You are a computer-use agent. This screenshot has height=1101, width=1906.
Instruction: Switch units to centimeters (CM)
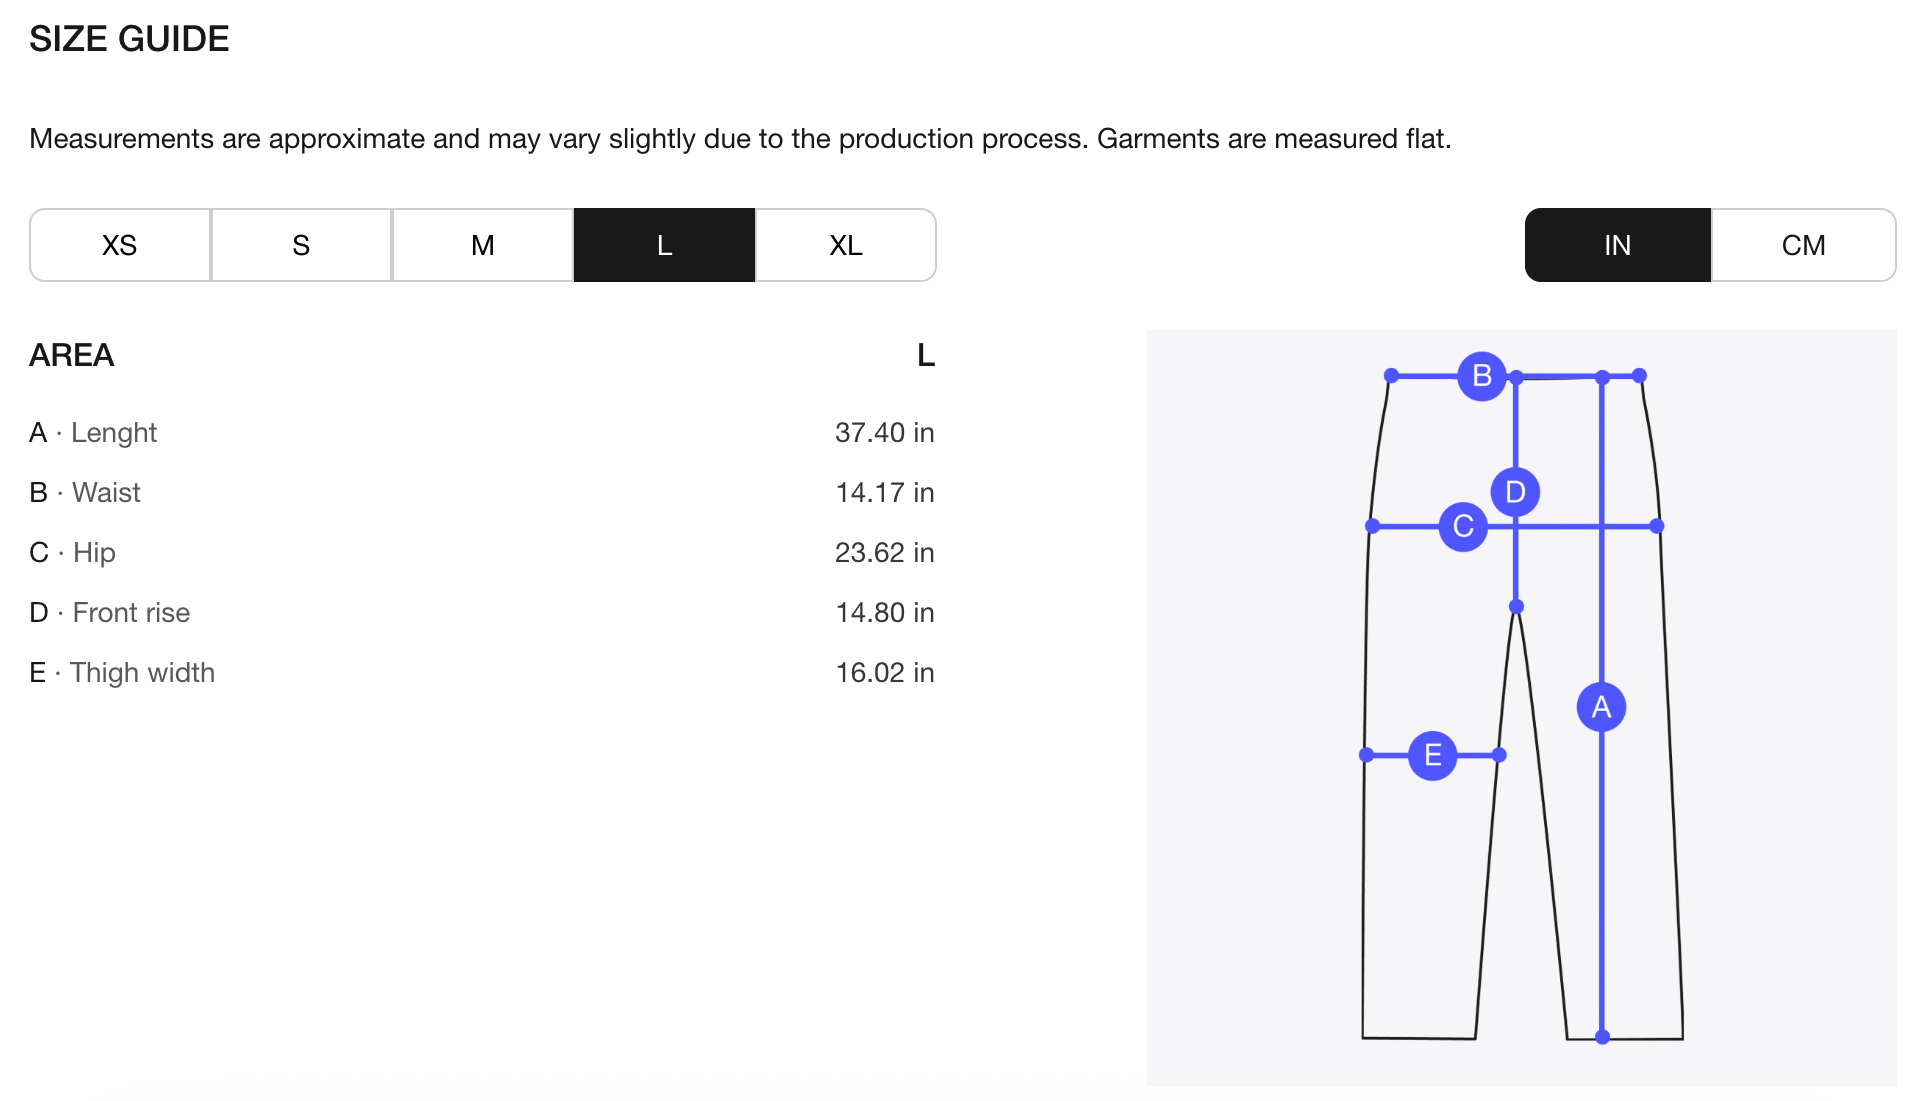point(1803,245)
